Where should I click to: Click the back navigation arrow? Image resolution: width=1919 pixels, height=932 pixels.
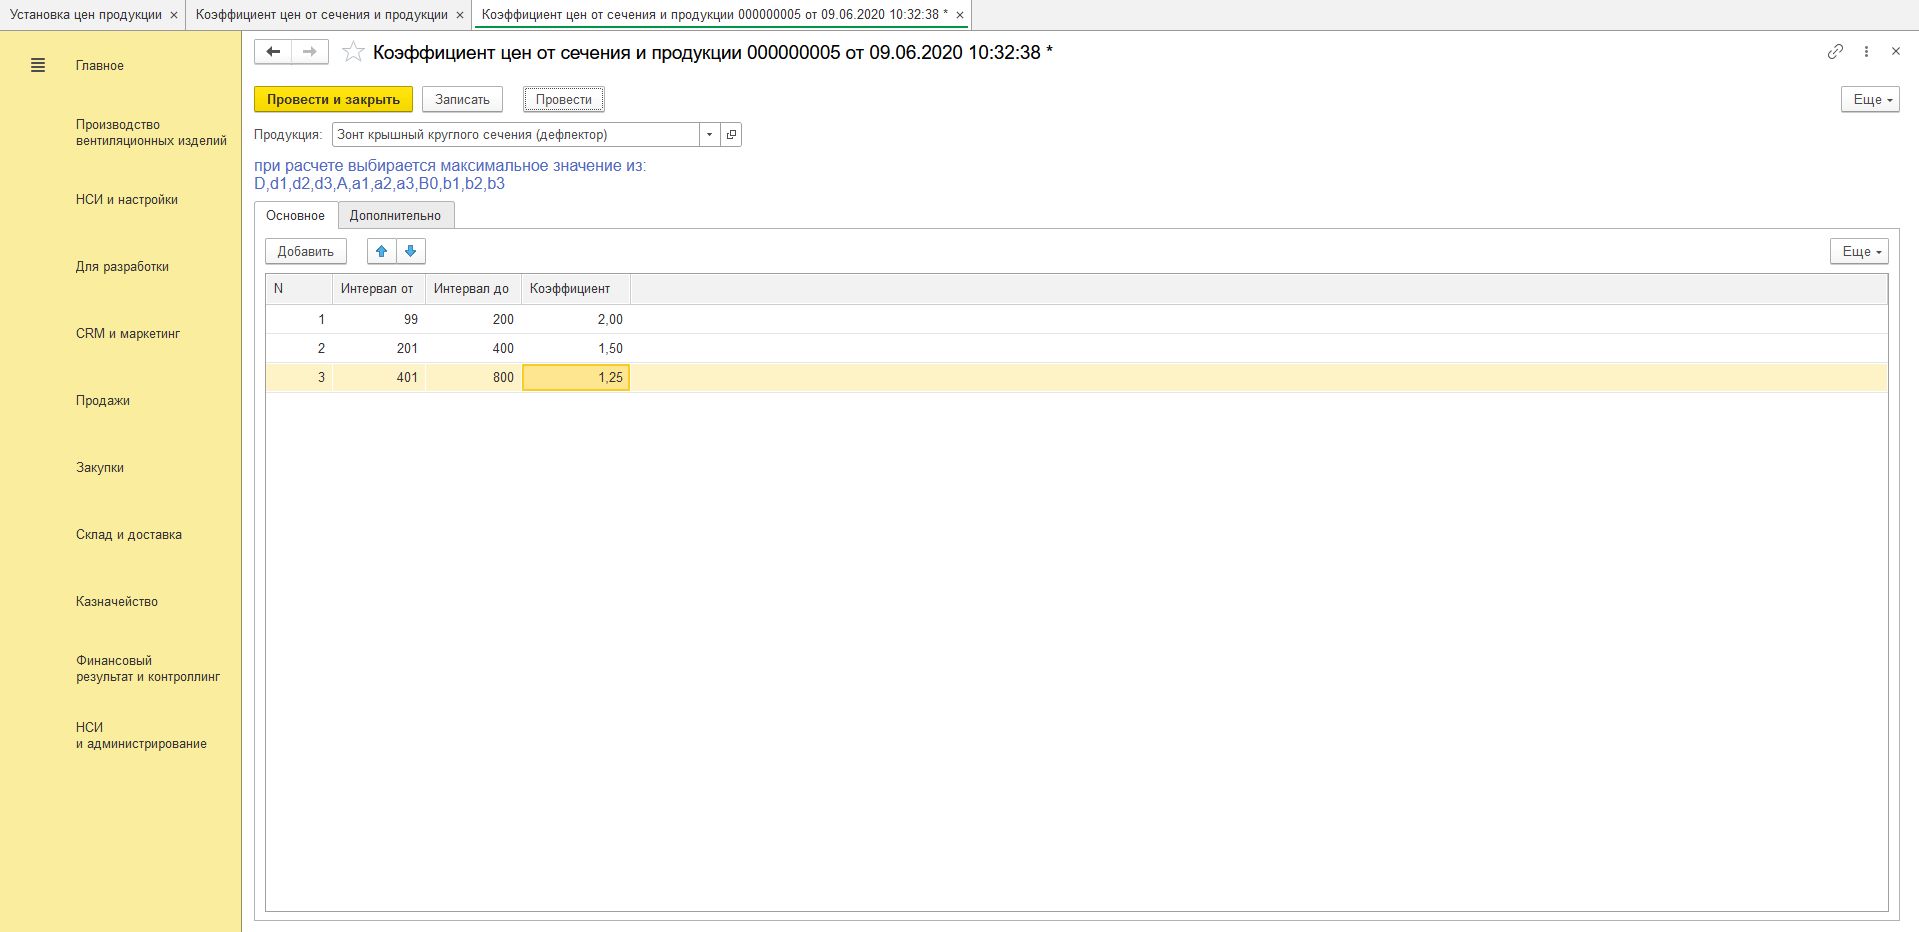pos(273,52)
